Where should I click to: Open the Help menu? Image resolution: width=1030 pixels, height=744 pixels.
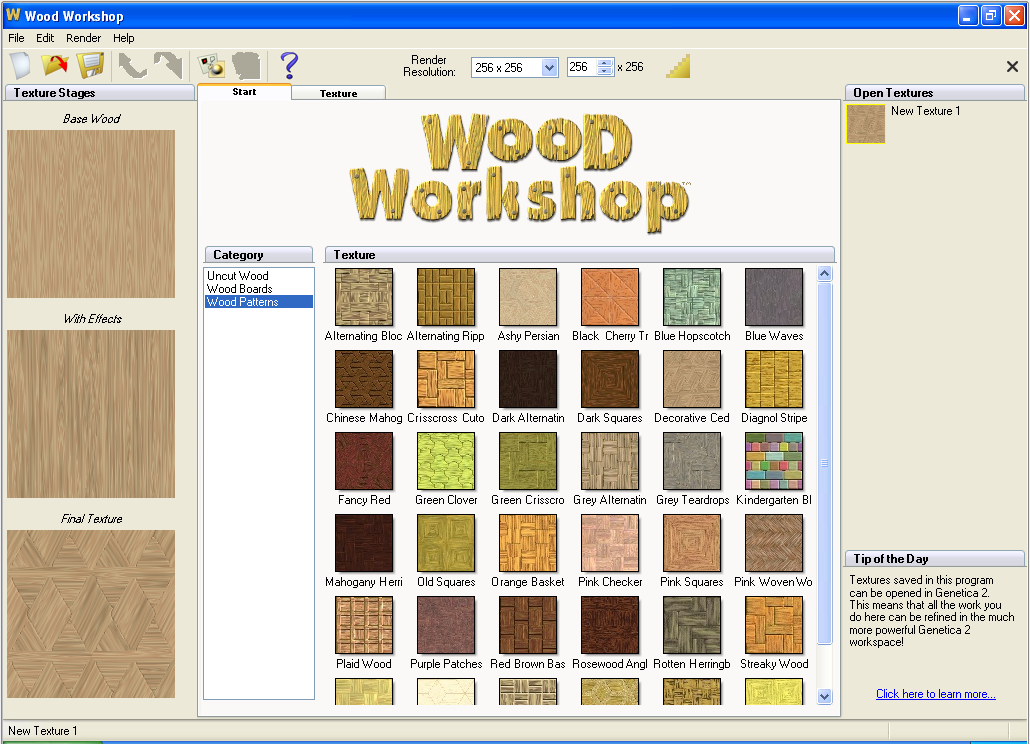[123, 38]
